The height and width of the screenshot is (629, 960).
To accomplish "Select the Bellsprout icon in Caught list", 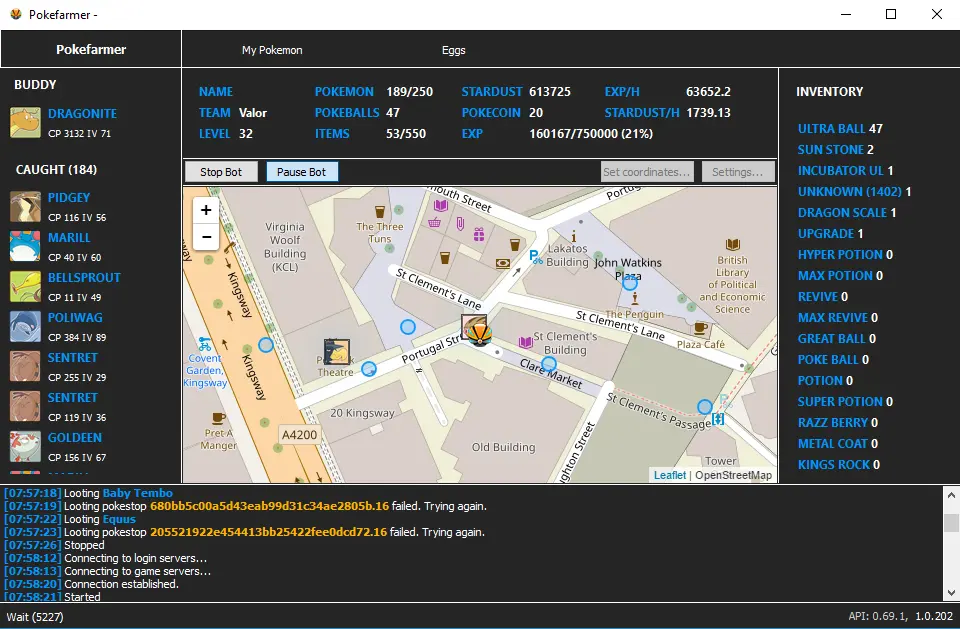I will click(x=25, y=287).
